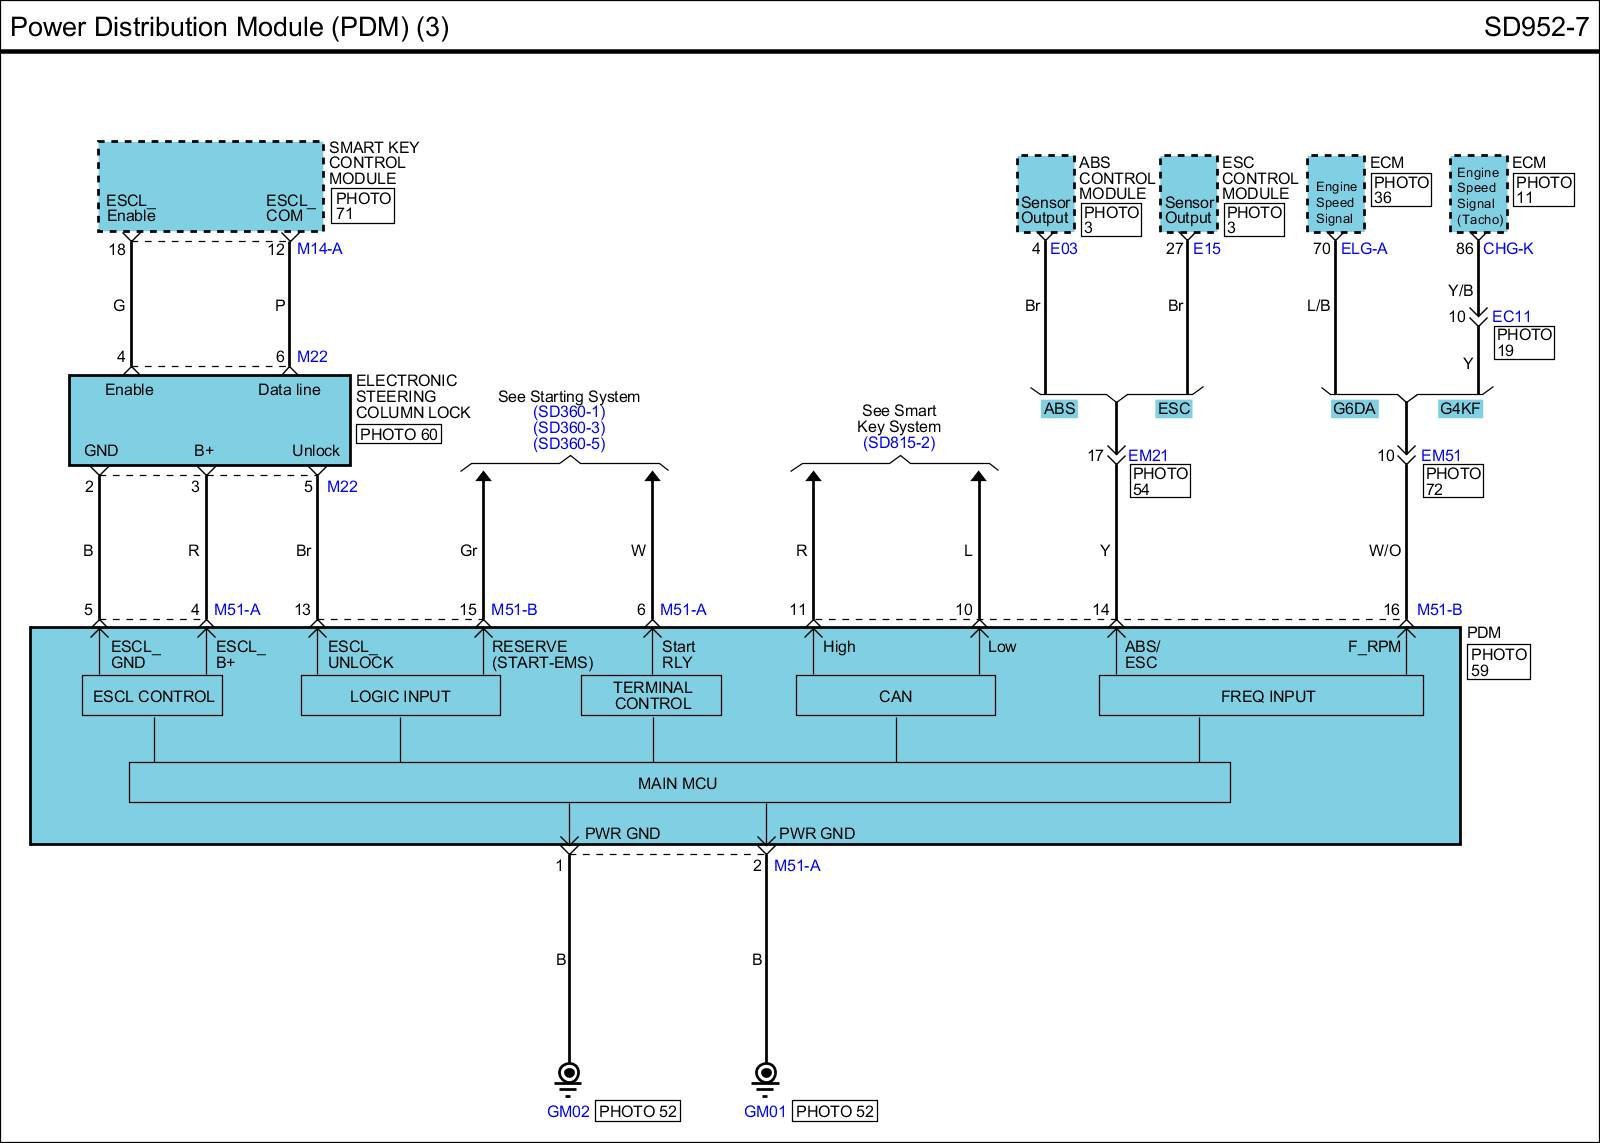
Task: Select the MAIN MCU block
Action: [678, 783]
